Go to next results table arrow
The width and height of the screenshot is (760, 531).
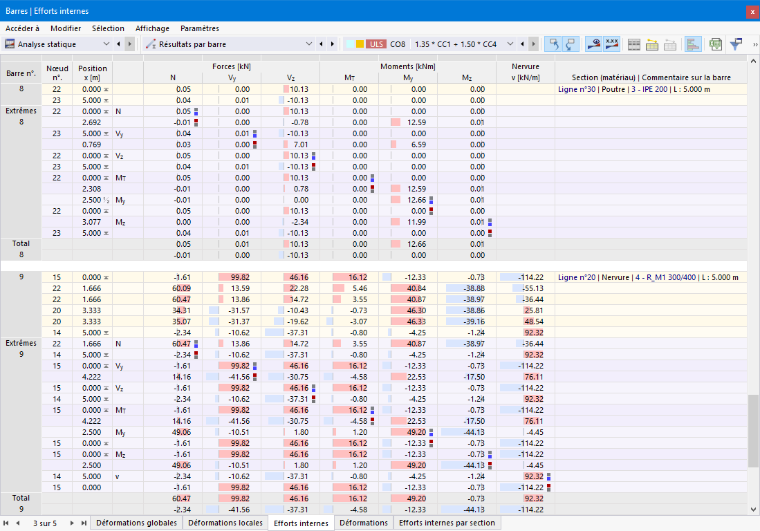click(x=332, y=44)
